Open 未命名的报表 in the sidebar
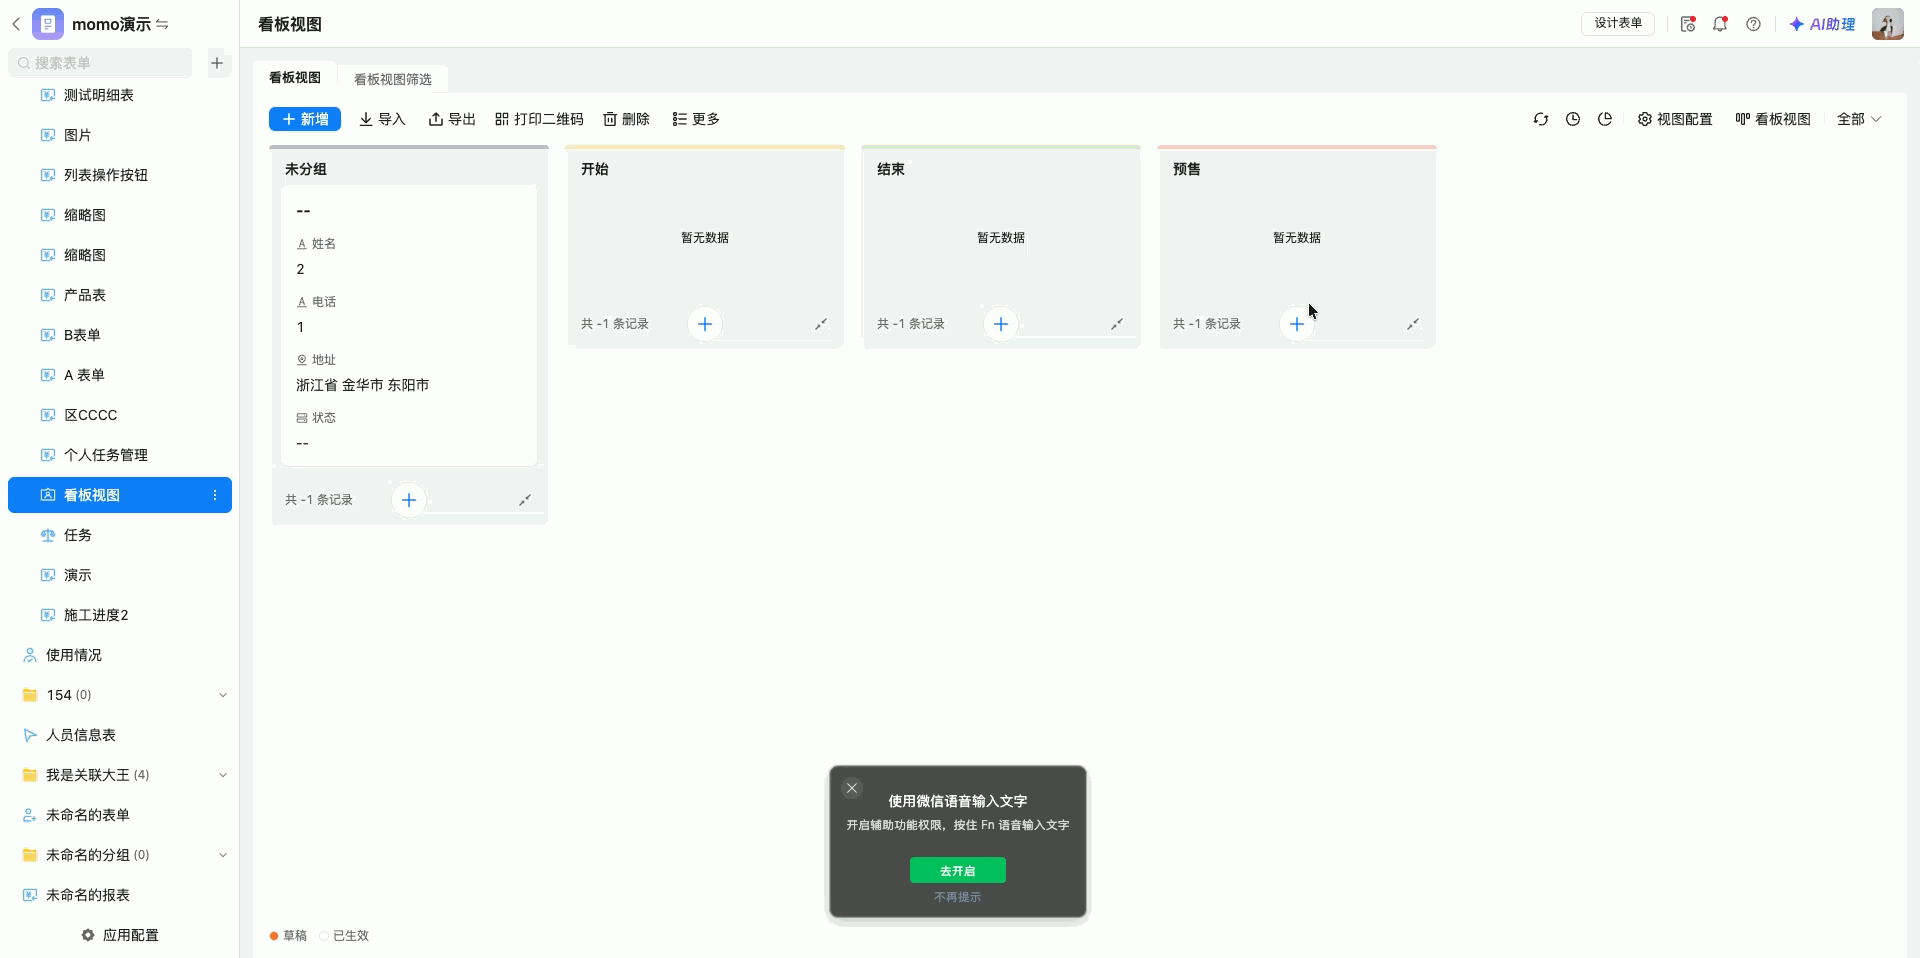 coord(120,895)
